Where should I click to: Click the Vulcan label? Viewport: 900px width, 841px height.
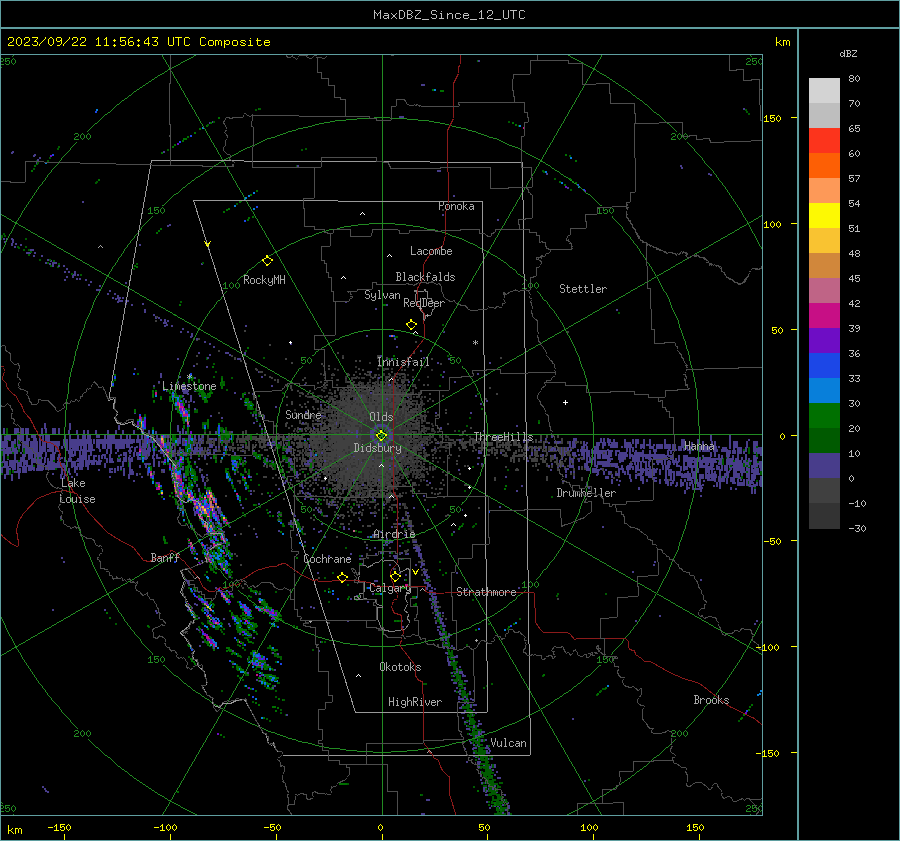coord(508,743)
